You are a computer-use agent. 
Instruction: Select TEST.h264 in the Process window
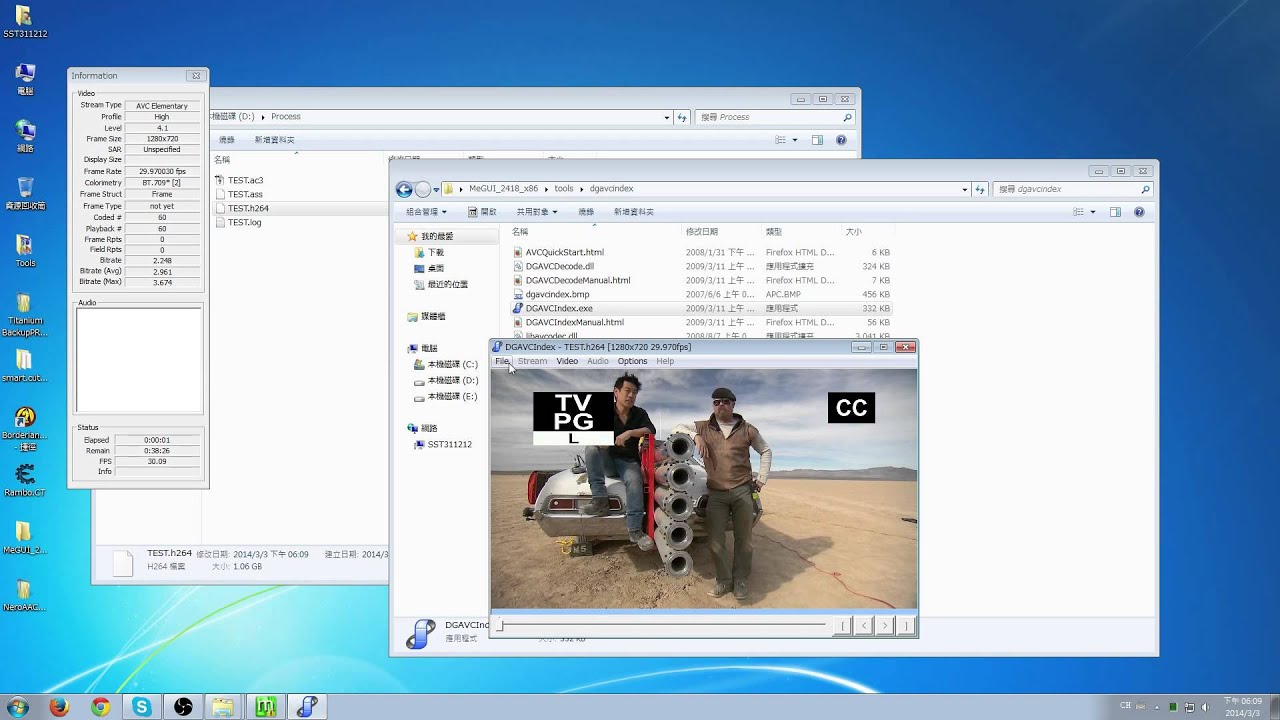tap(248, 208)
